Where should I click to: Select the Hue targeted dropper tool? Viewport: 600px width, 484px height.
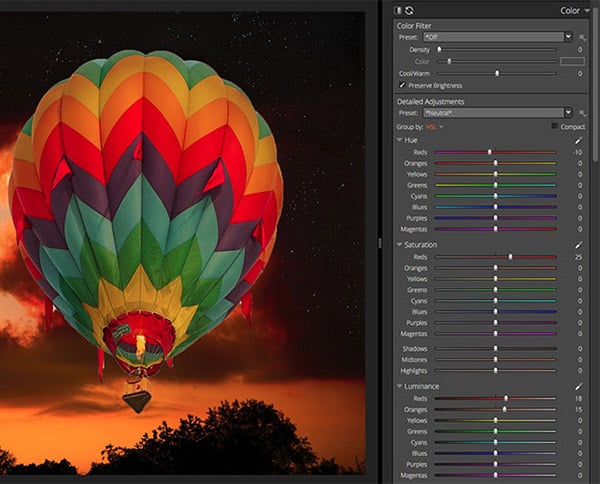(578, 140)
